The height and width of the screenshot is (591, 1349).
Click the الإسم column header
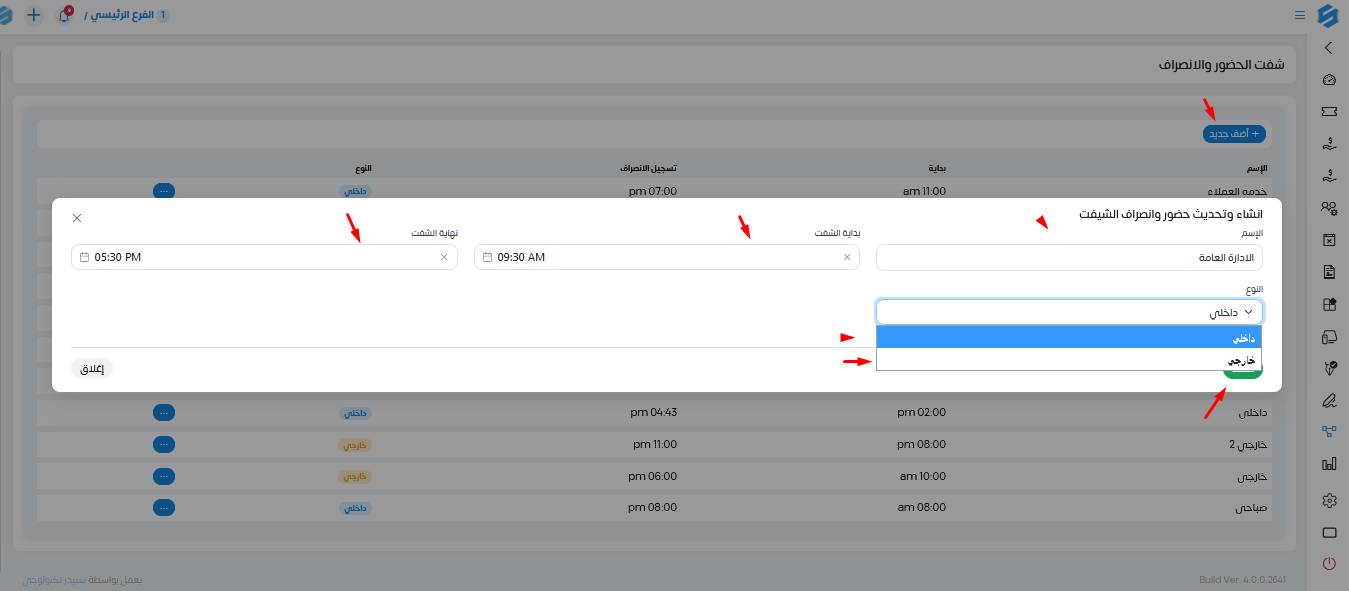1257,166
